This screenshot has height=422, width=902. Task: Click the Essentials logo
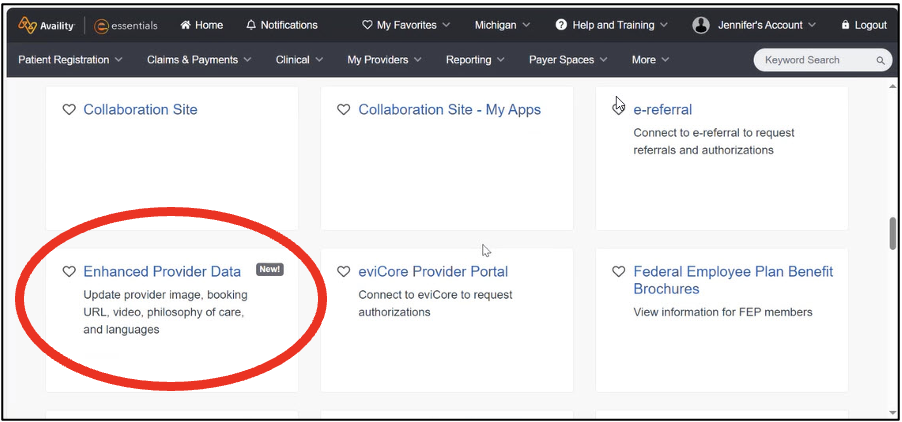coord(126,25)
